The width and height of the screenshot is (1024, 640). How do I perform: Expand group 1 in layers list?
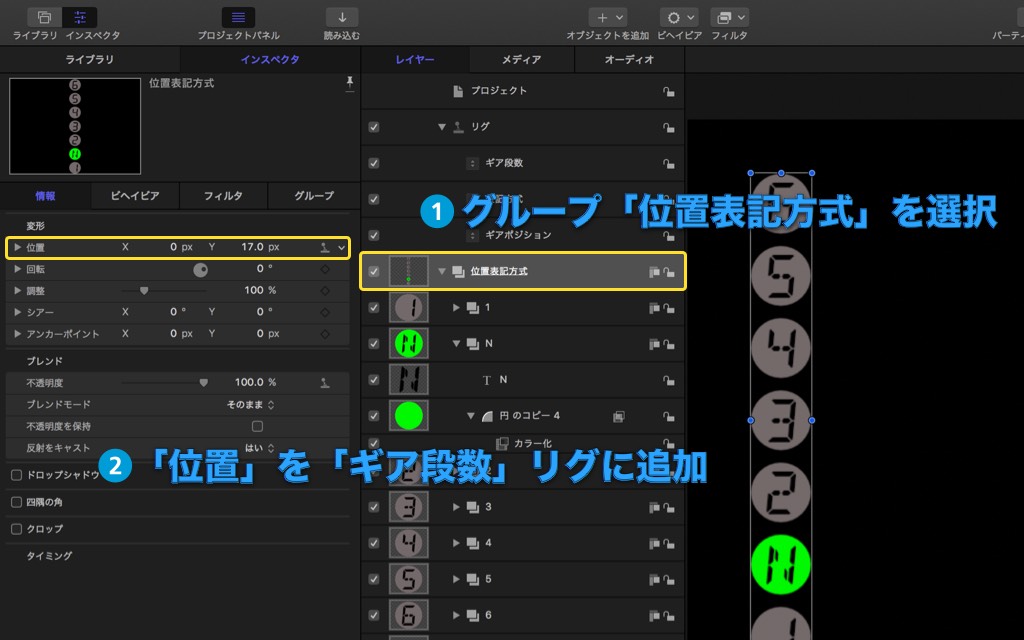[456, 308]
